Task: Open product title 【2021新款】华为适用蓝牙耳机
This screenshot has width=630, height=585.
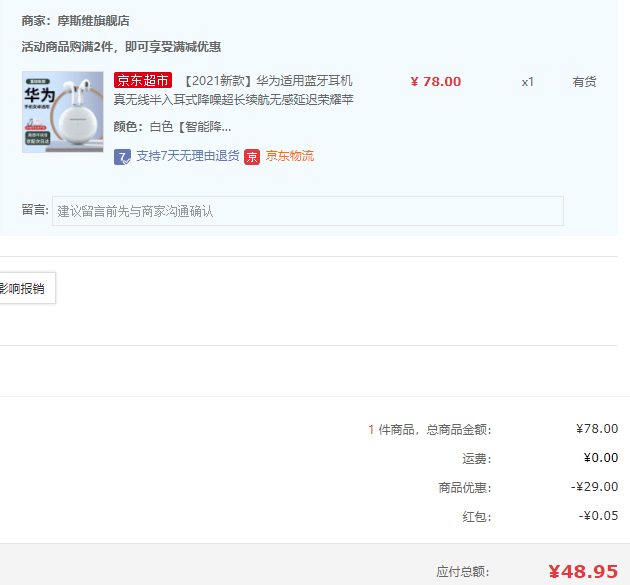Action: click(x=268, y=81)
